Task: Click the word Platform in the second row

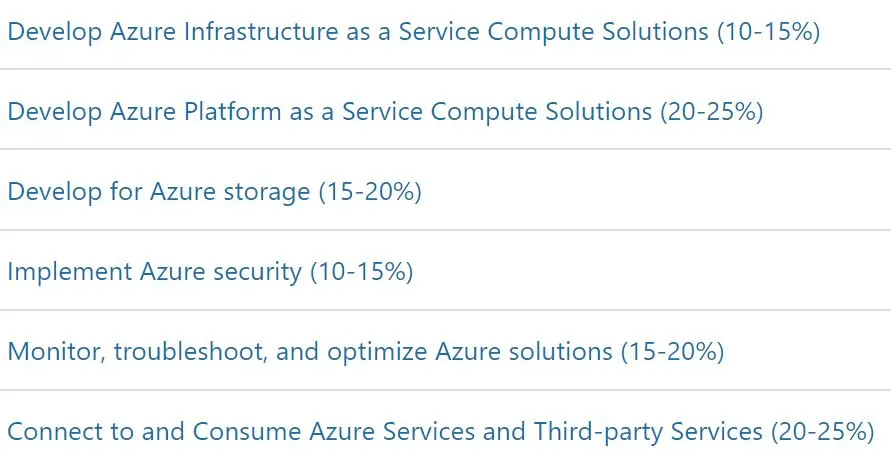Action: coord(232,111)
